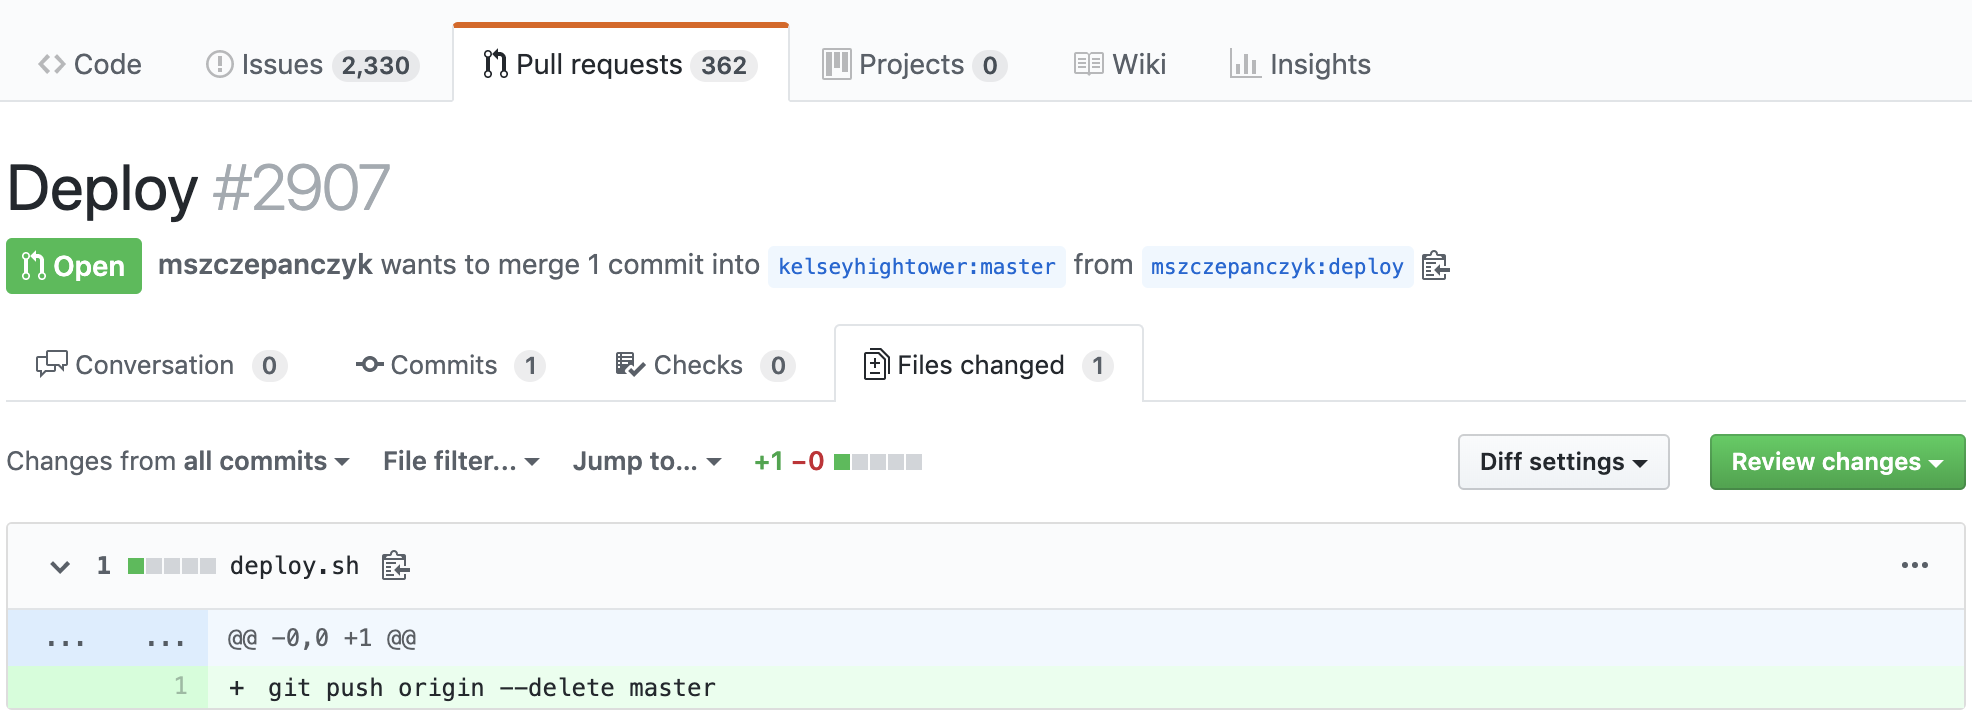Copy the deploy.sh file path

[395, 566]
